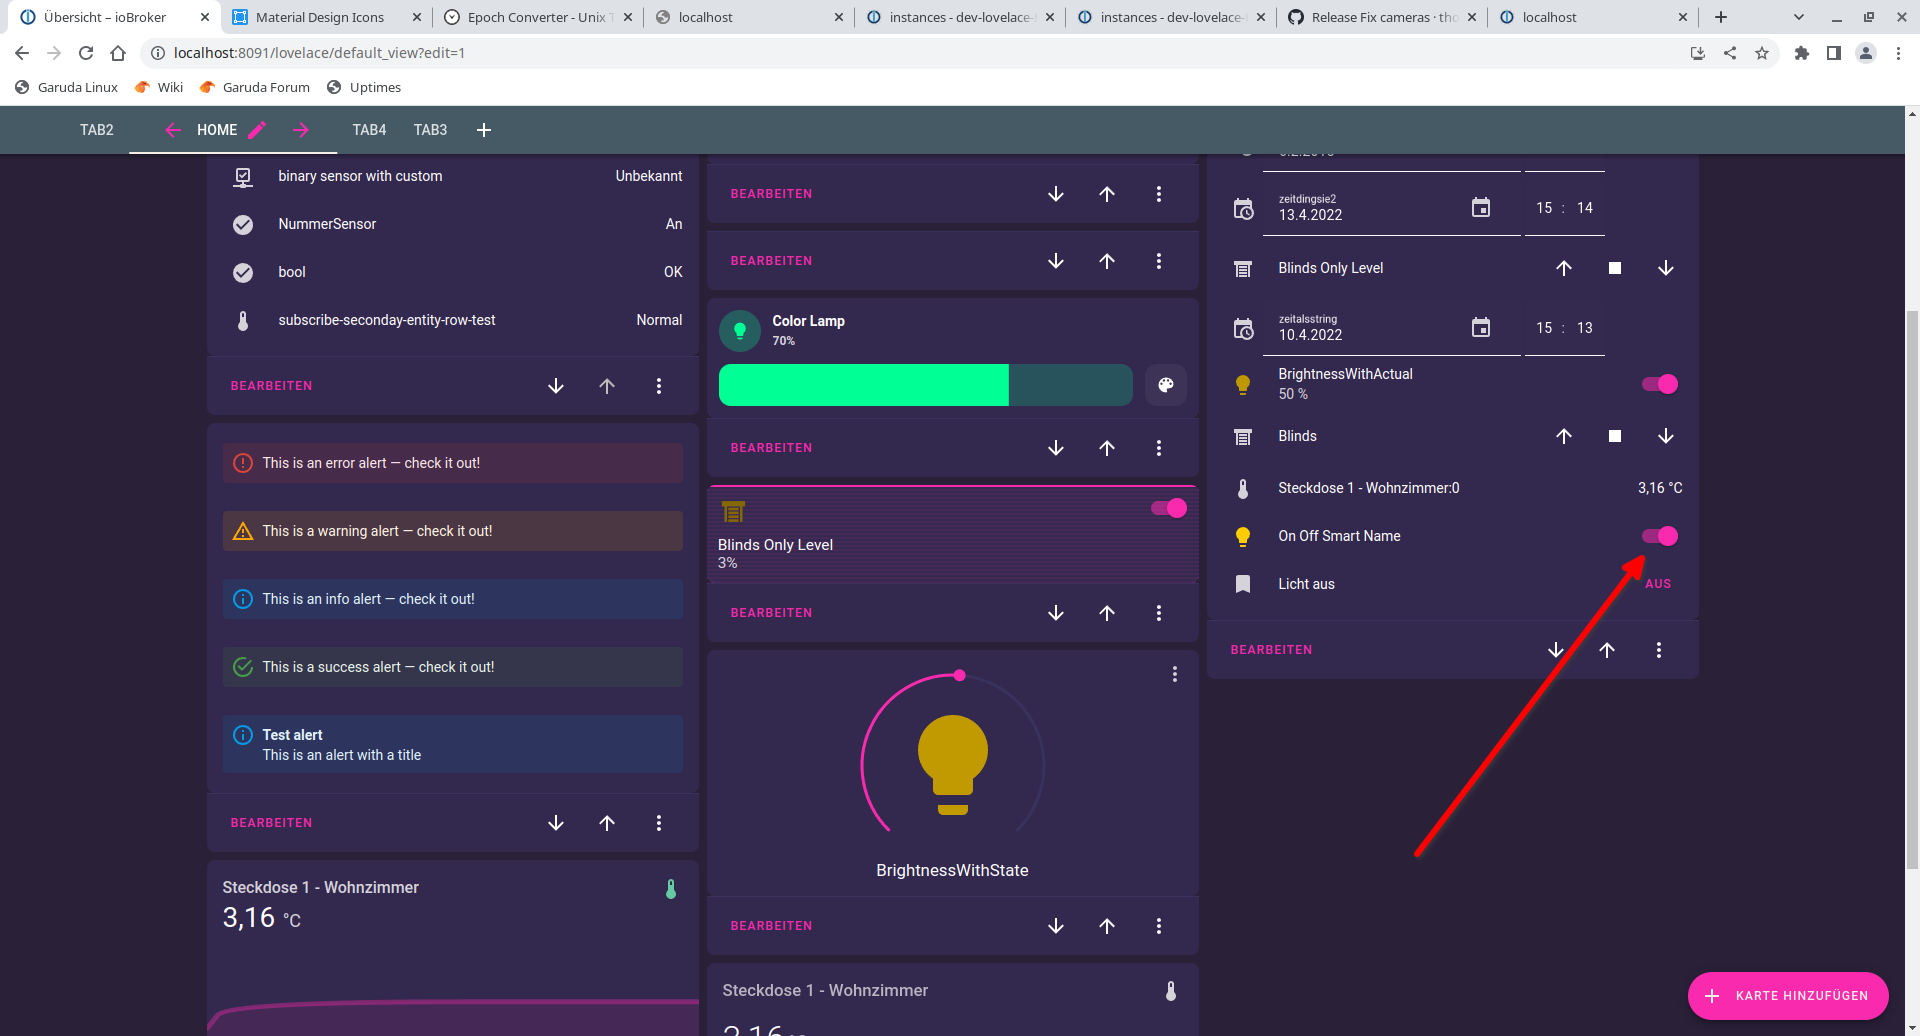The image size is (1920, 1036).
Task: Adjust BrightnessWithState circular slider handle
Action: click(960, 675)
